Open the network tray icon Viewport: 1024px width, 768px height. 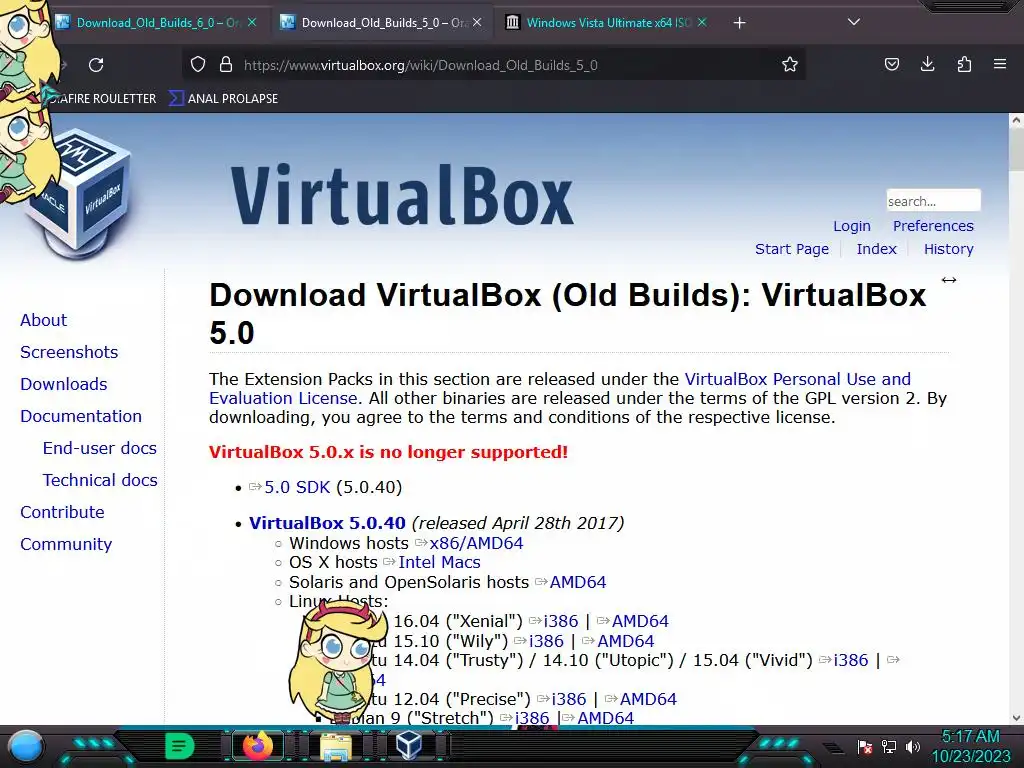coord(889,747)
